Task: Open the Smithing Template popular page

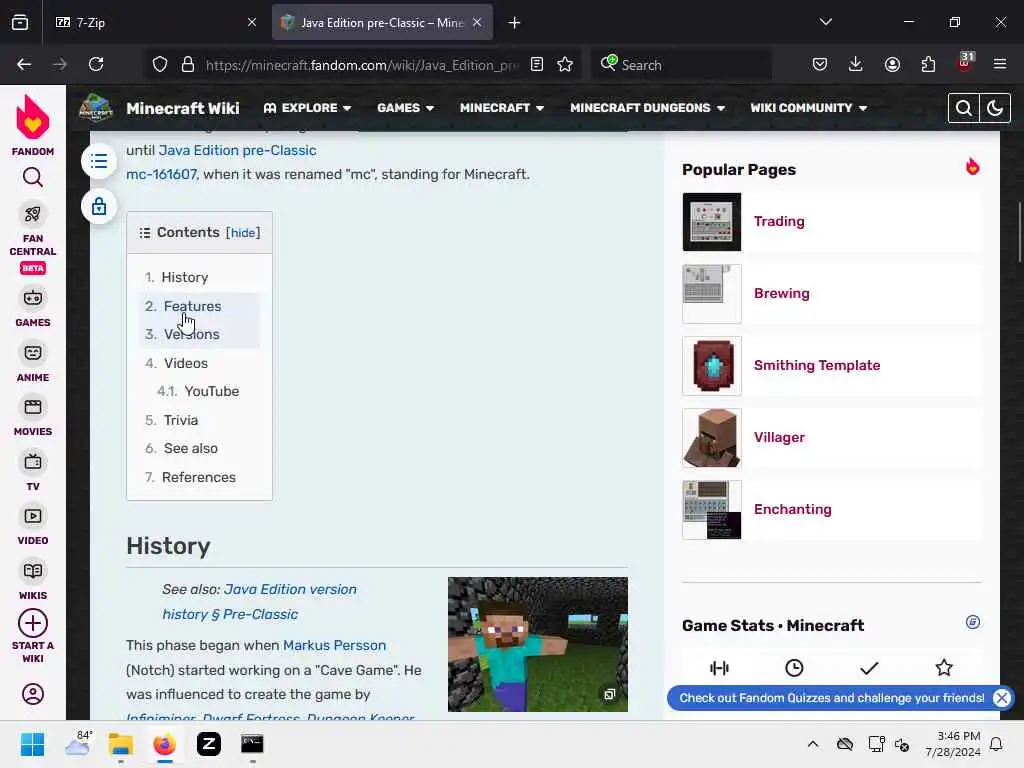Action: pyautogui.click(x=817, y=365)
